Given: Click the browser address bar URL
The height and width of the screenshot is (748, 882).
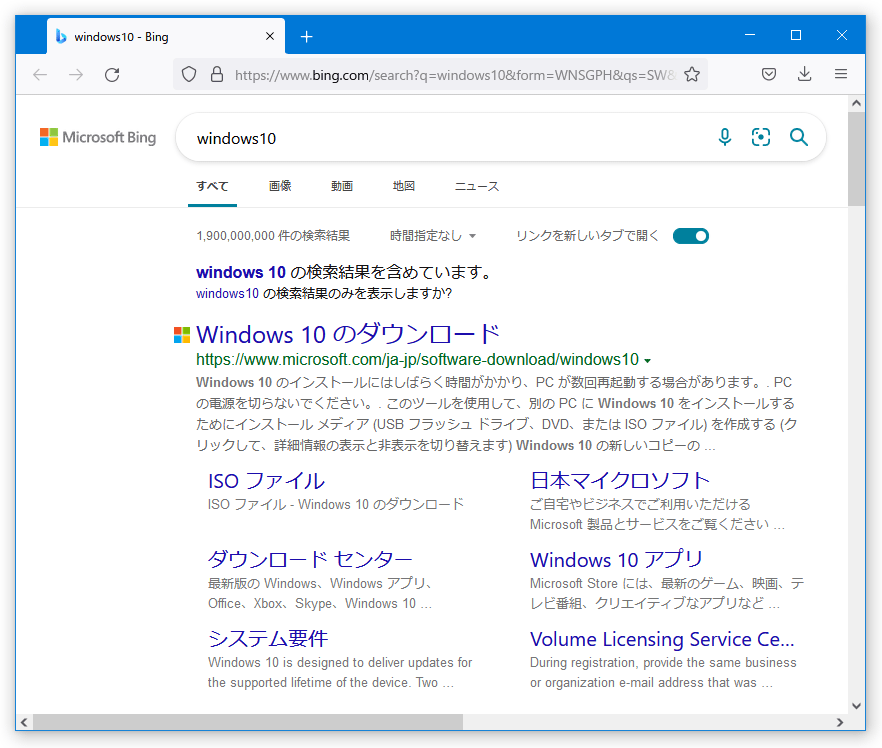Looking at the screenshot, I should [454, 75].
